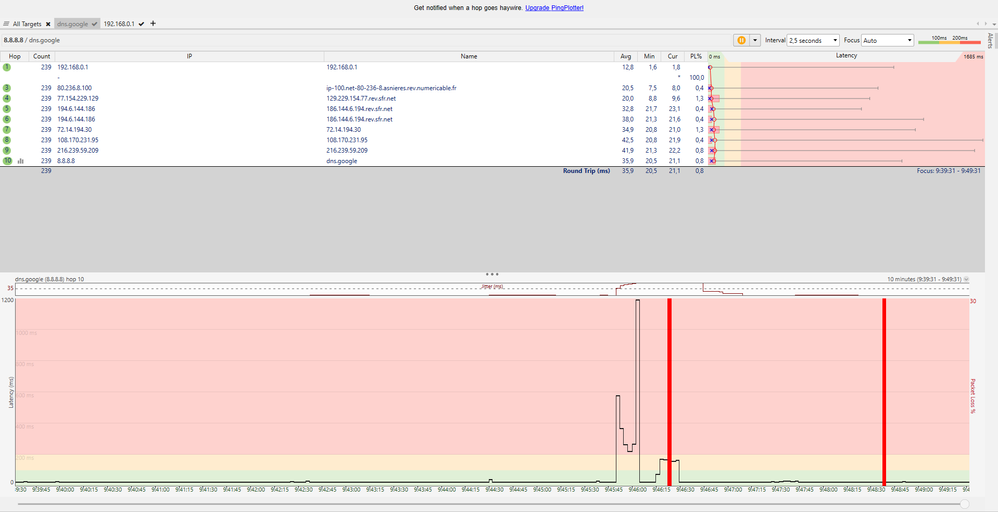The height and width of the screenshot is (512, 998).
Task: Switch to the All Targets tab
Action: 27,24
